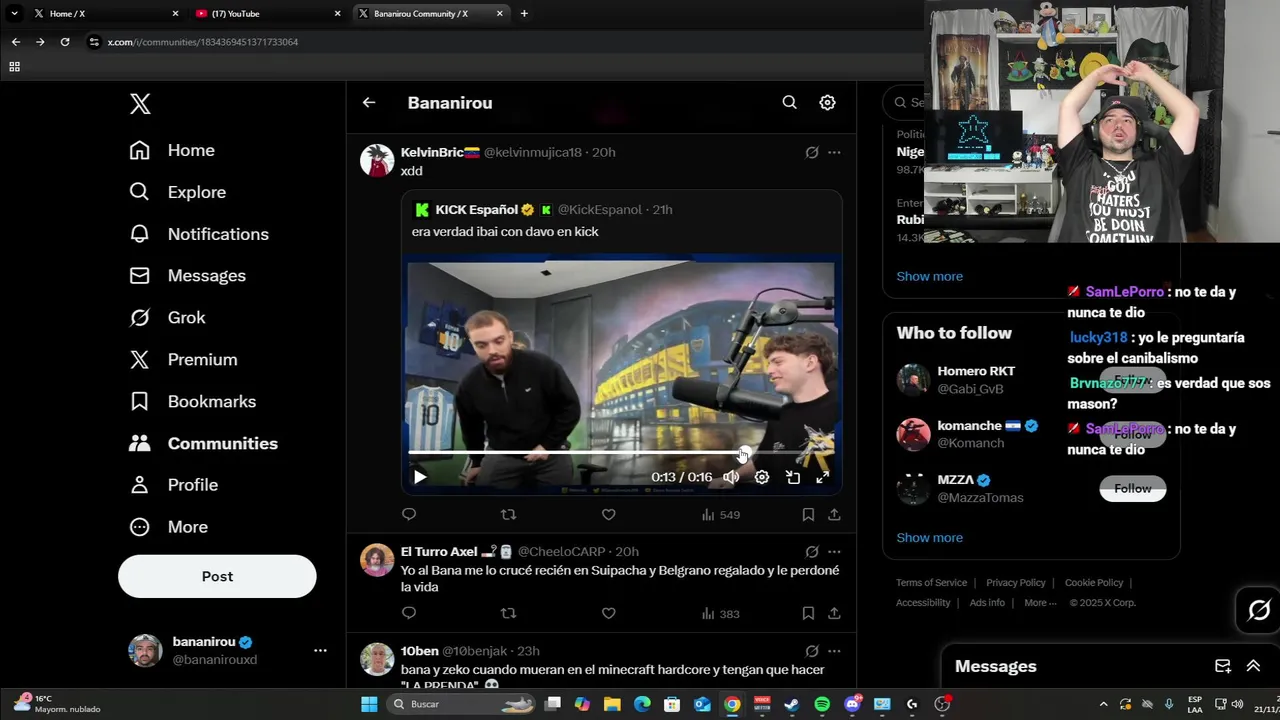Go back using the Bananirou header arrow

[369, 102]
